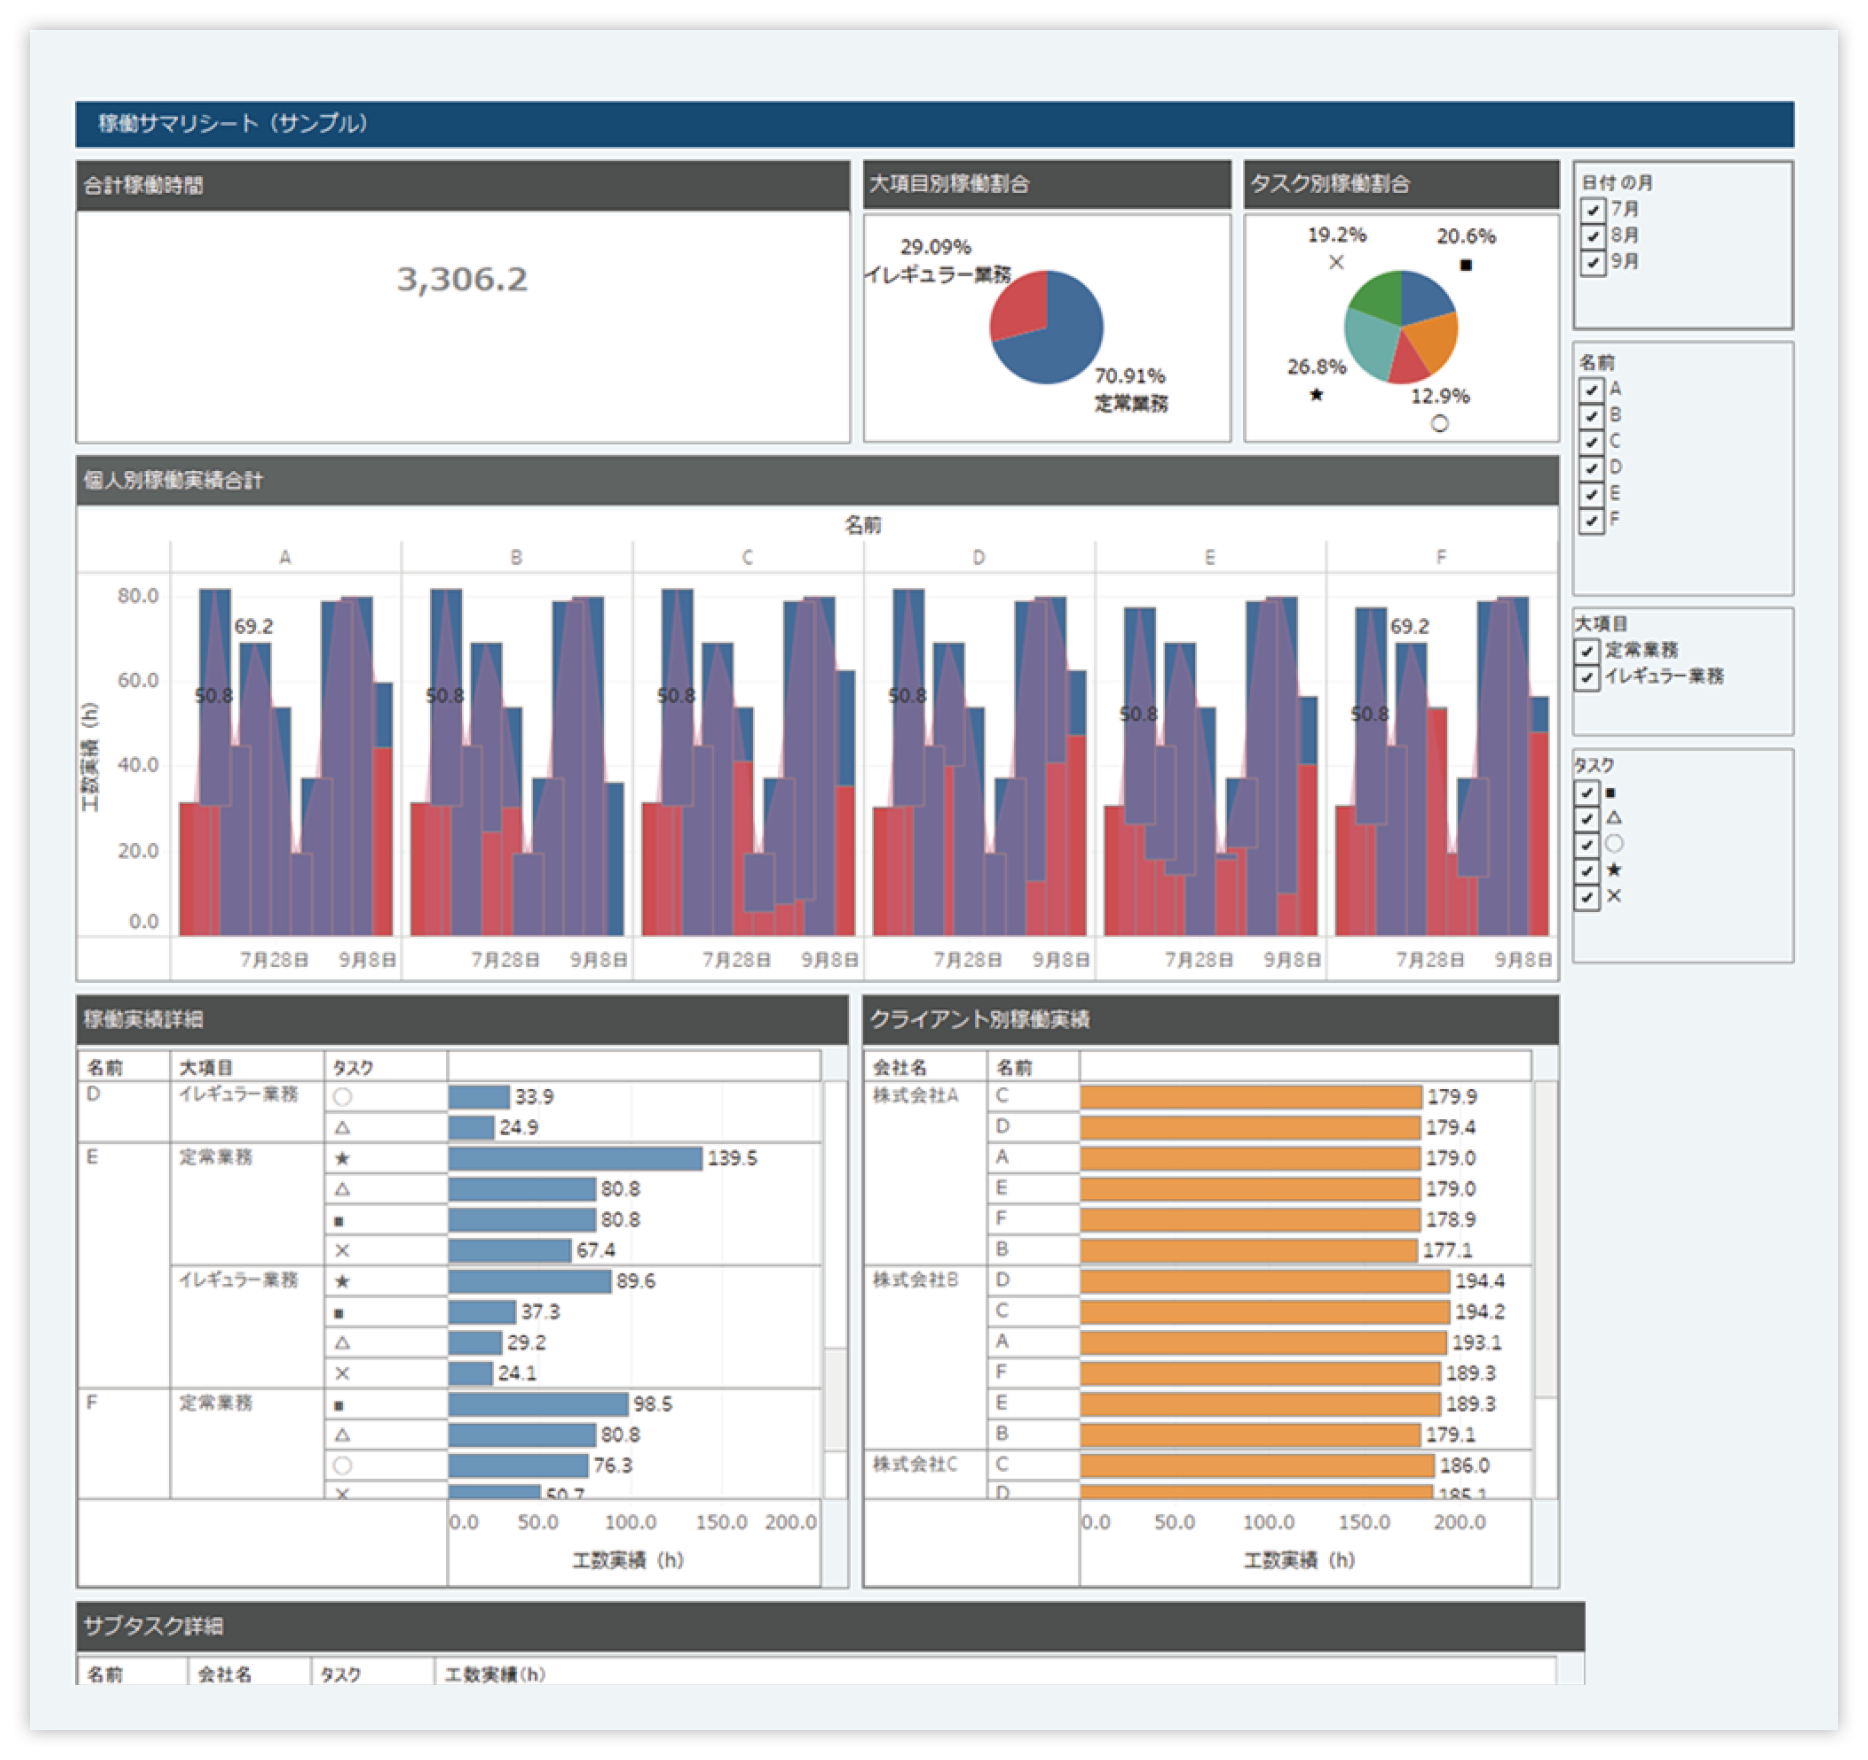Click the 7月28日 axis label under A
The width and height of the screenshot is (1868, 1760).
pyautogui.click(x=273, y=960)
